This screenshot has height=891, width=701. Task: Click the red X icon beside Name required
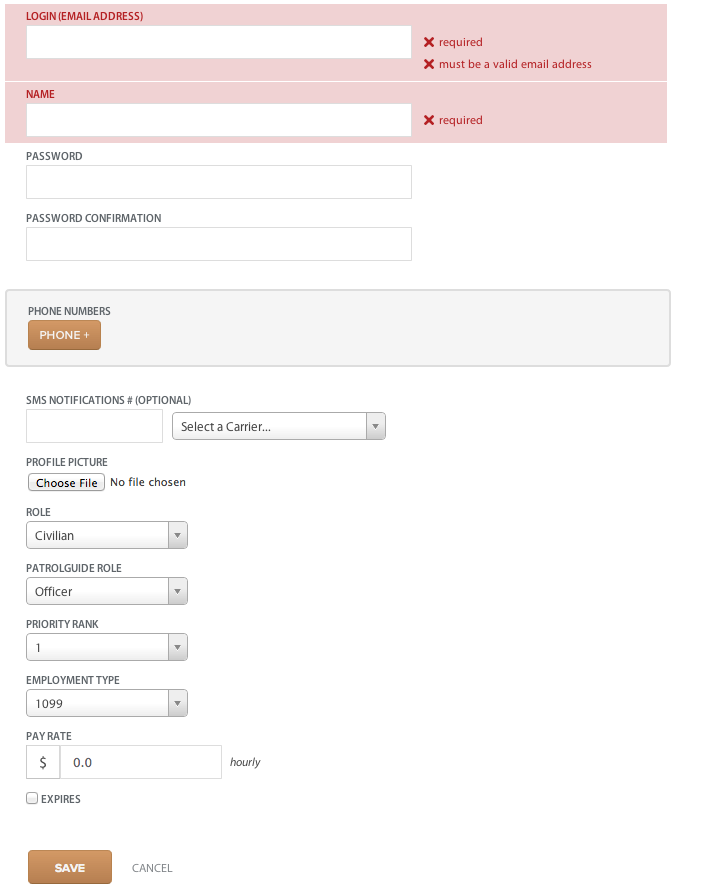pos(429,120)
